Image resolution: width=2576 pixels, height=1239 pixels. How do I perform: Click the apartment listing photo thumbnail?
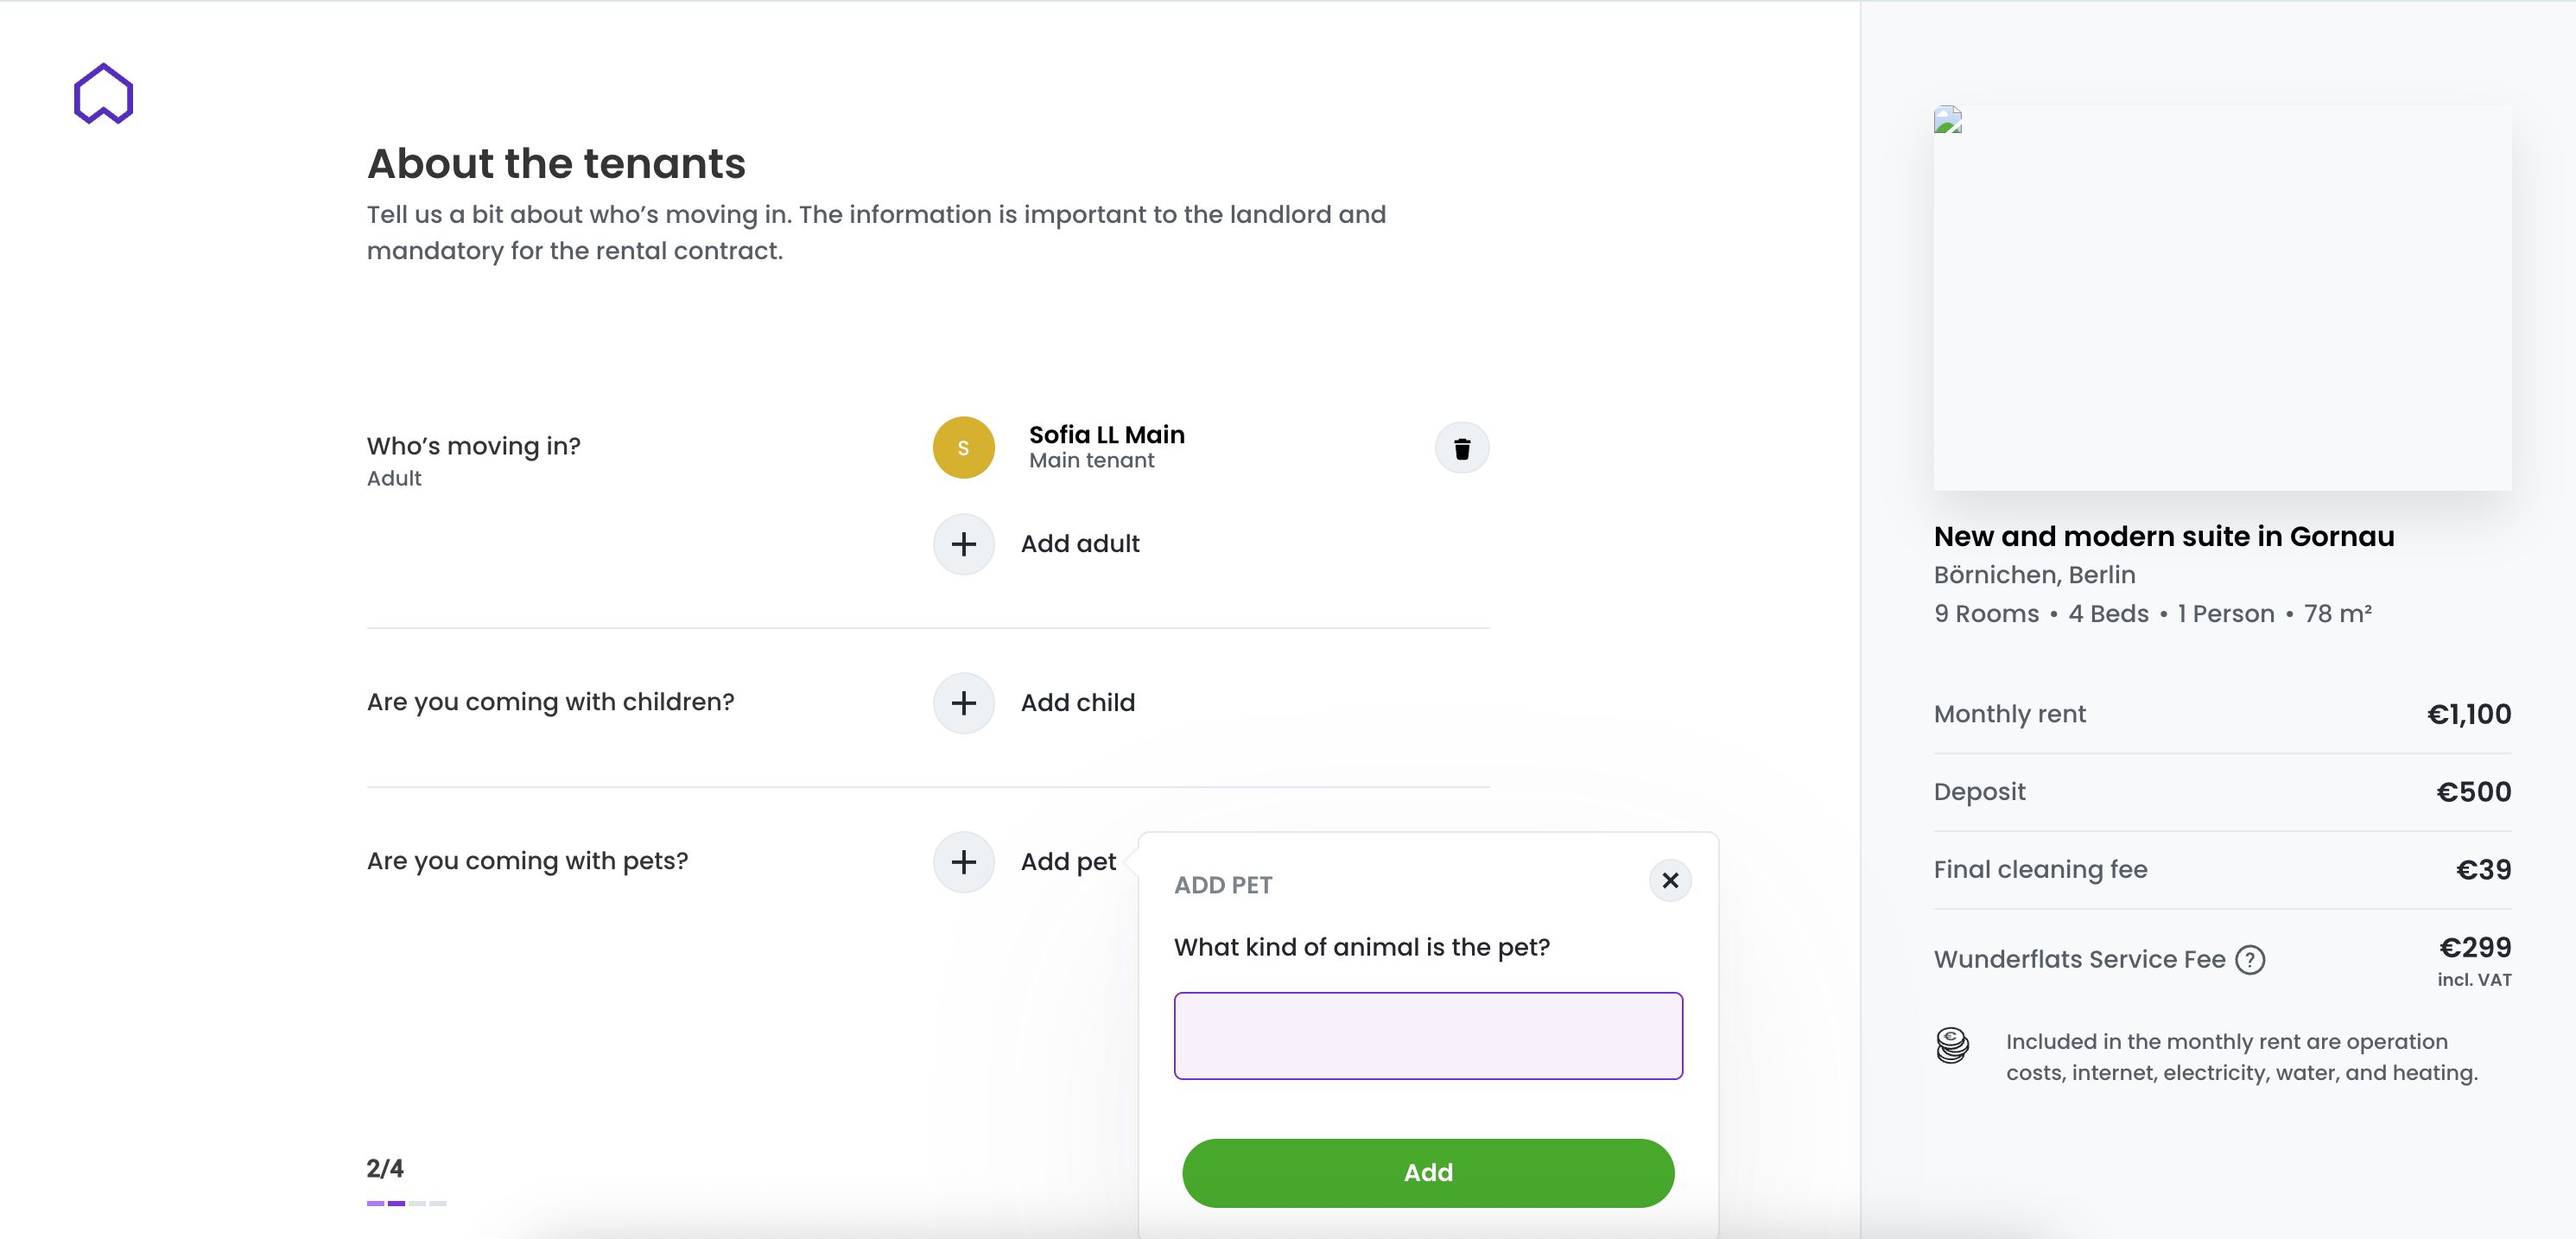click(2222, 298)
